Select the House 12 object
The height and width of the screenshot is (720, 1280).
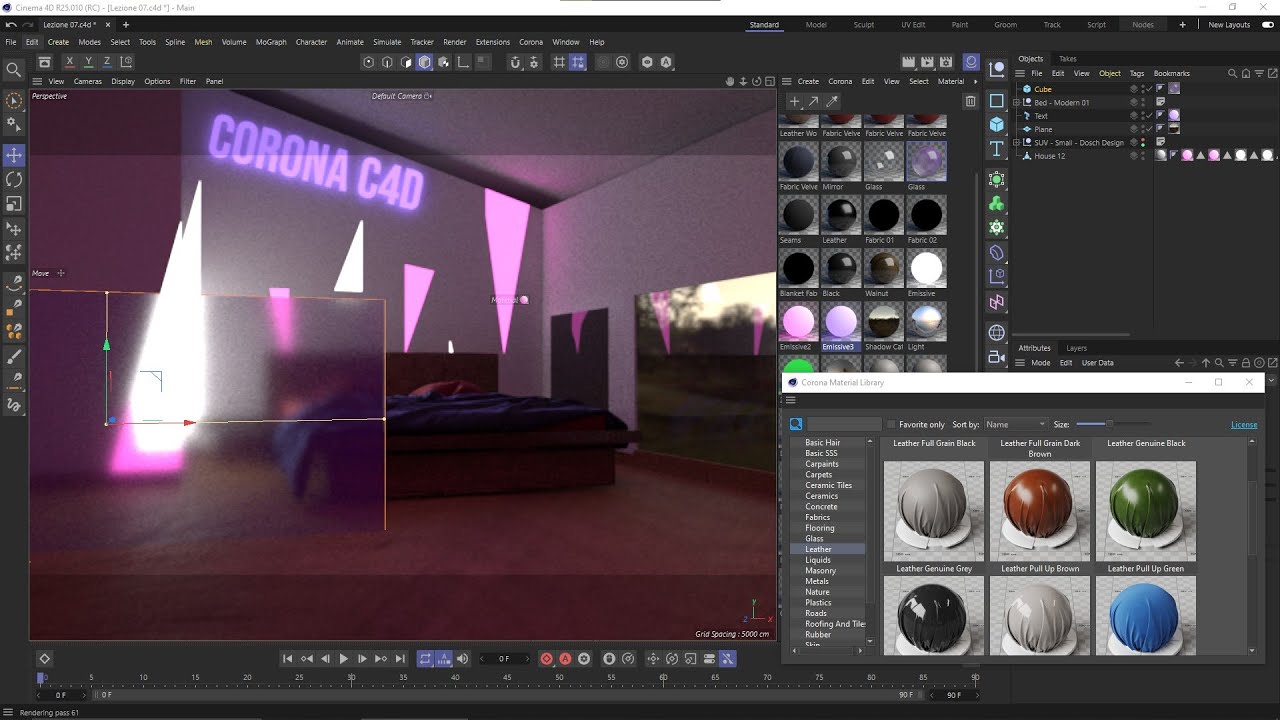(x=1049, y=156)
